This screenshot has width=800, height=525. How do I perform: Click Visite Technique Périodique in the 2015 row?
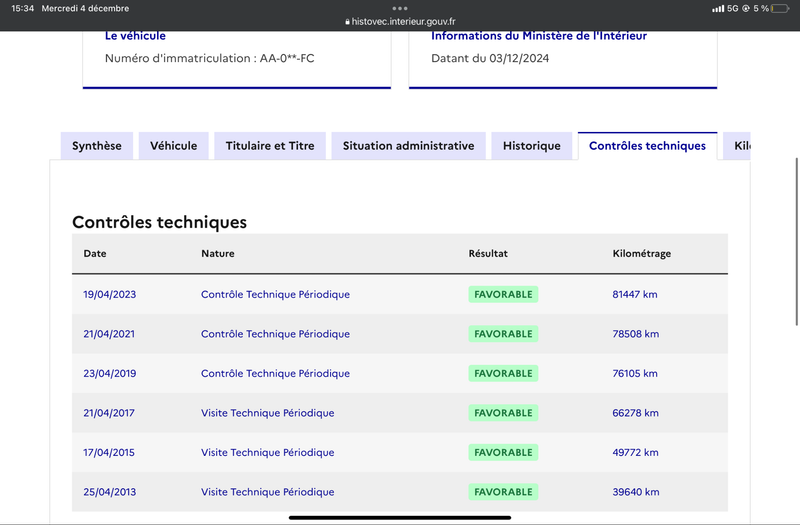[268, 453]
